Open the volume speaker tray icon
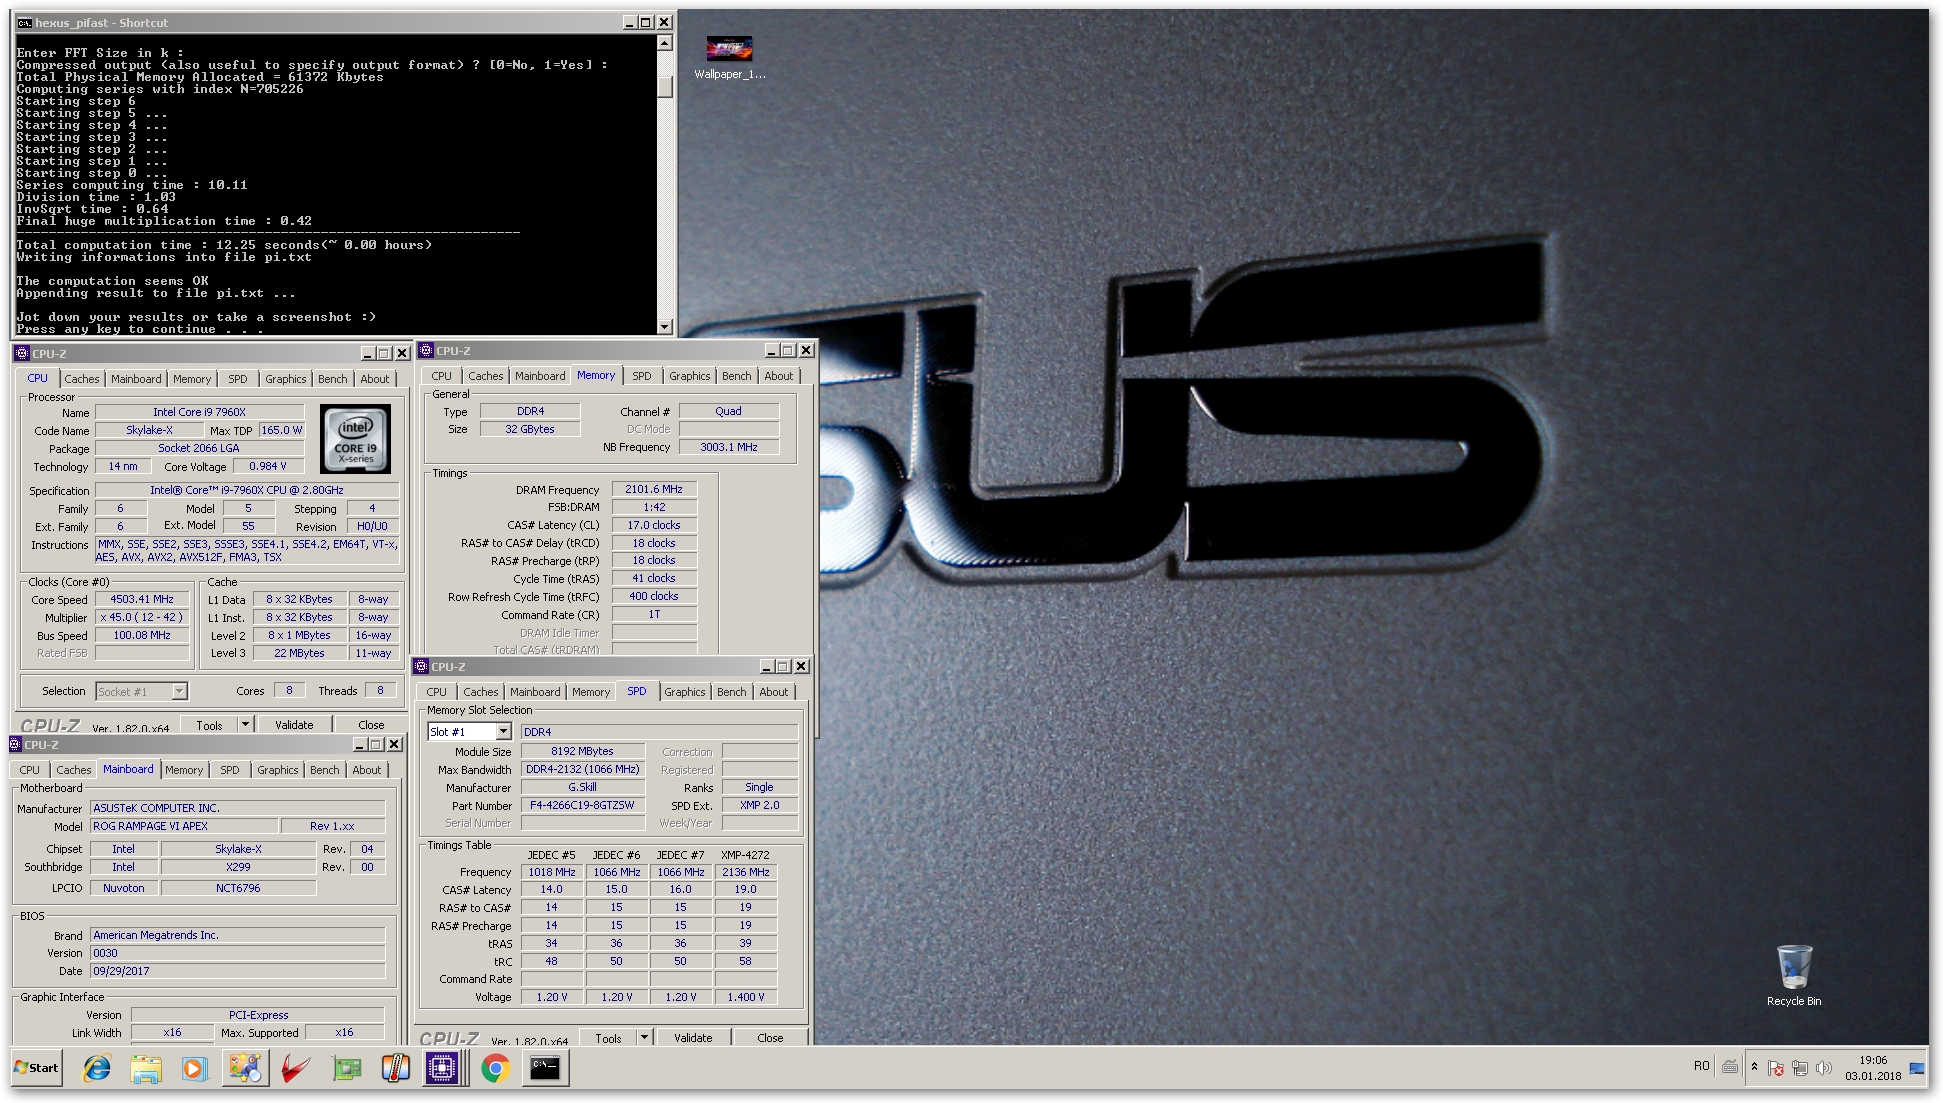1943x1103 pixels. (x=1823, y=1068)
